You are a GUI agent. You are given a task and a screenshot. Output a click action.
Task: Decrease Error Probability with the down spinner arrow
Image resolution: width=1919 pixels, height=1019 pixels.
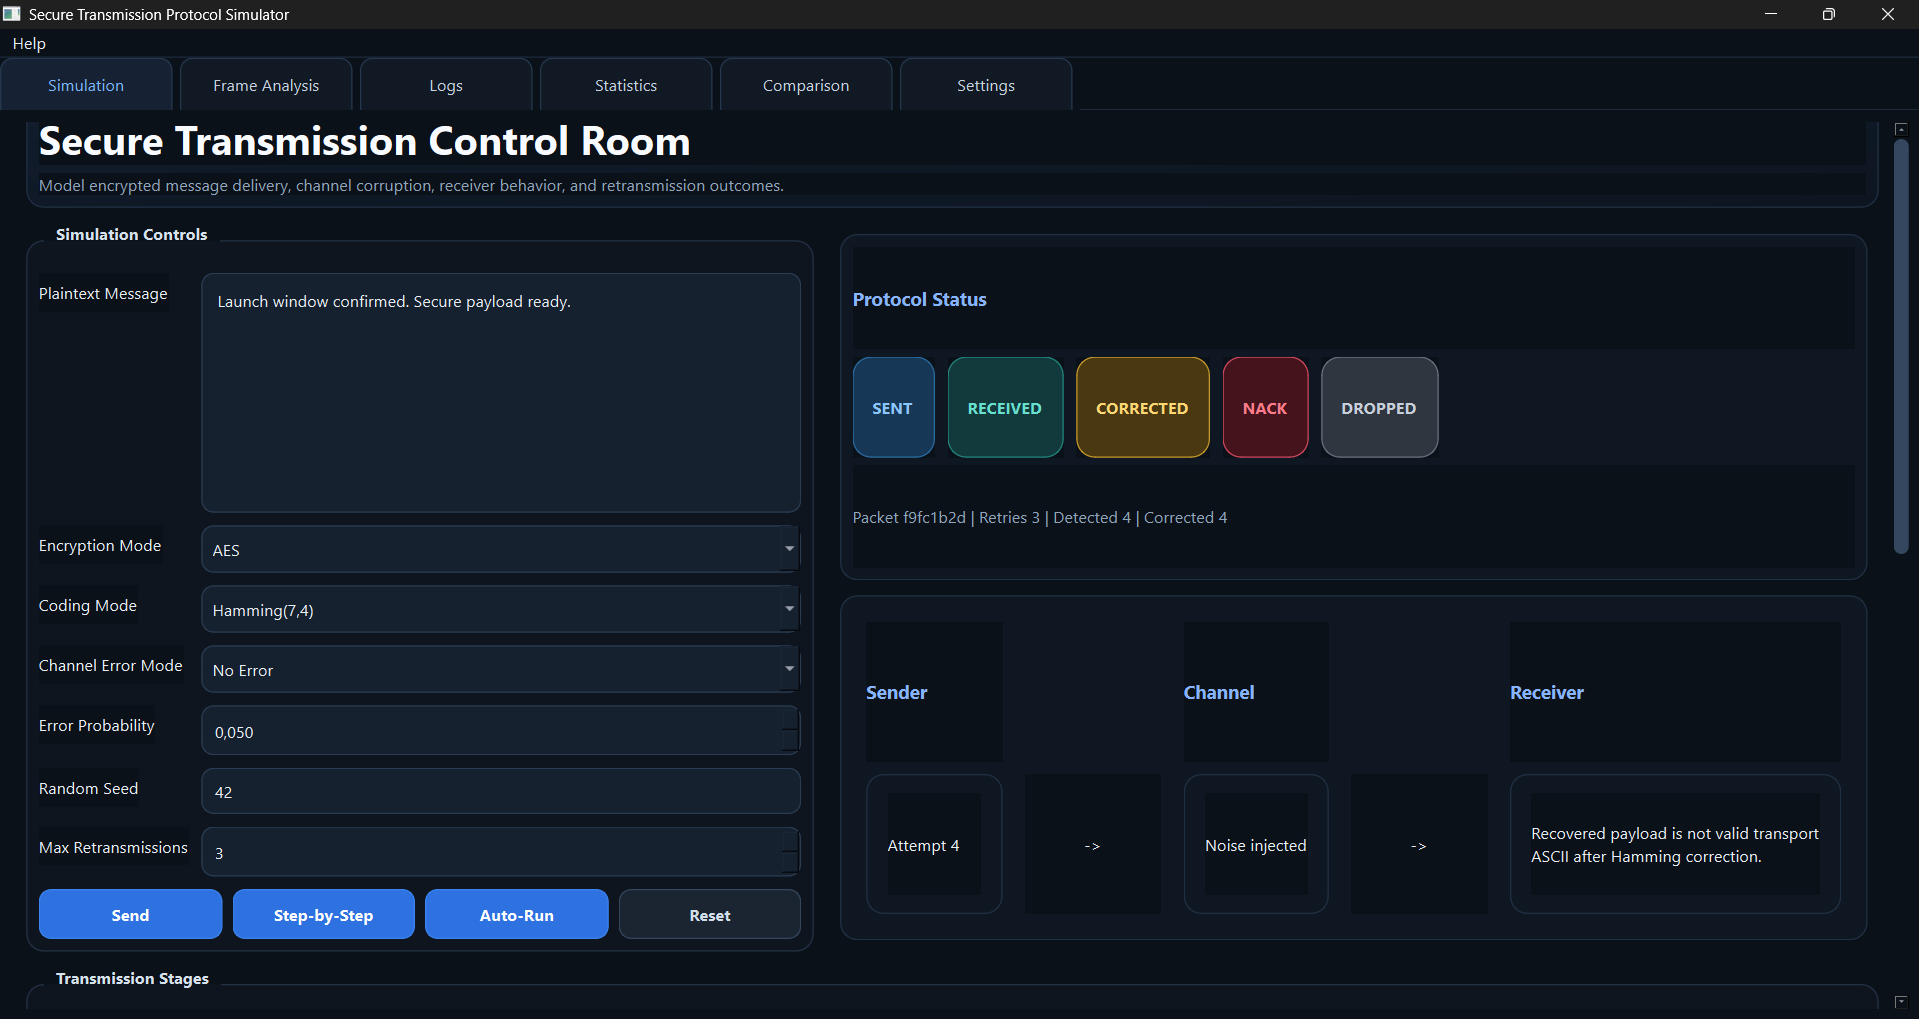click(790, 742)
